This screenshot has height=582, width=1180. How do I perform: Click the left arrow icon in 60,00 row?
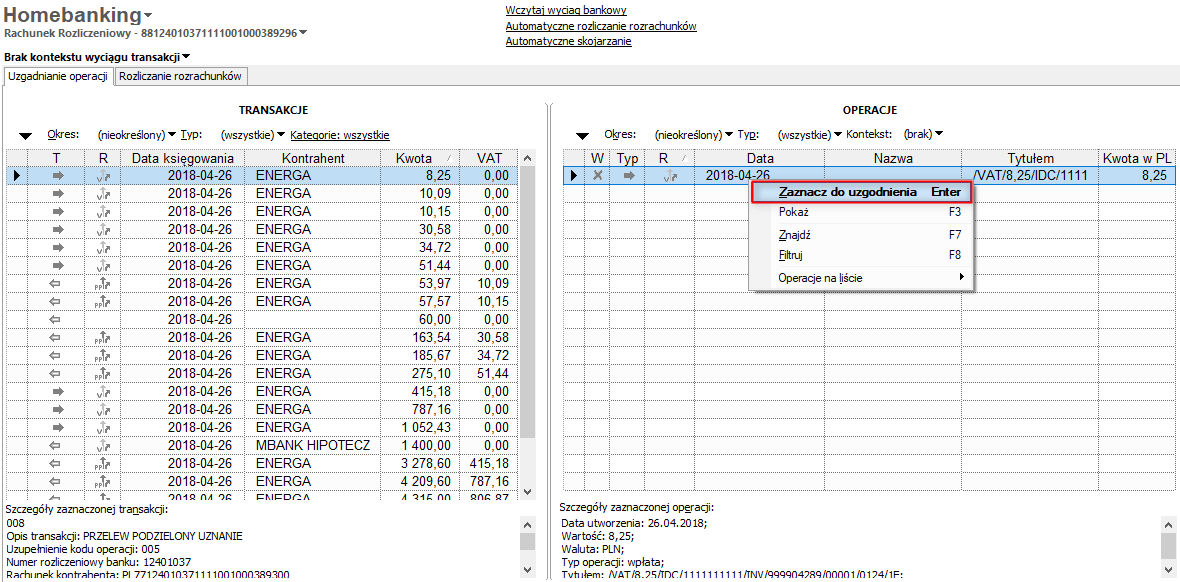[56, 320]
